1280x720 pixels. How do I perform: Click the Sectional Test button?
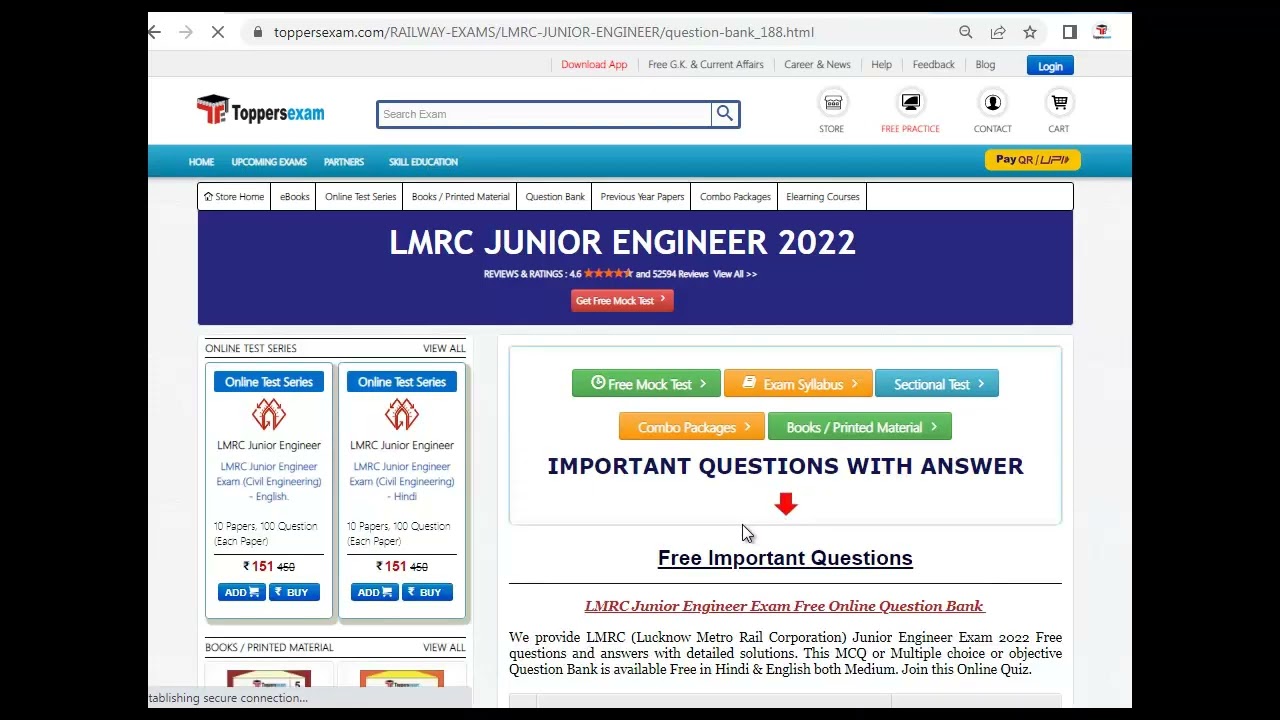point(937,384)
